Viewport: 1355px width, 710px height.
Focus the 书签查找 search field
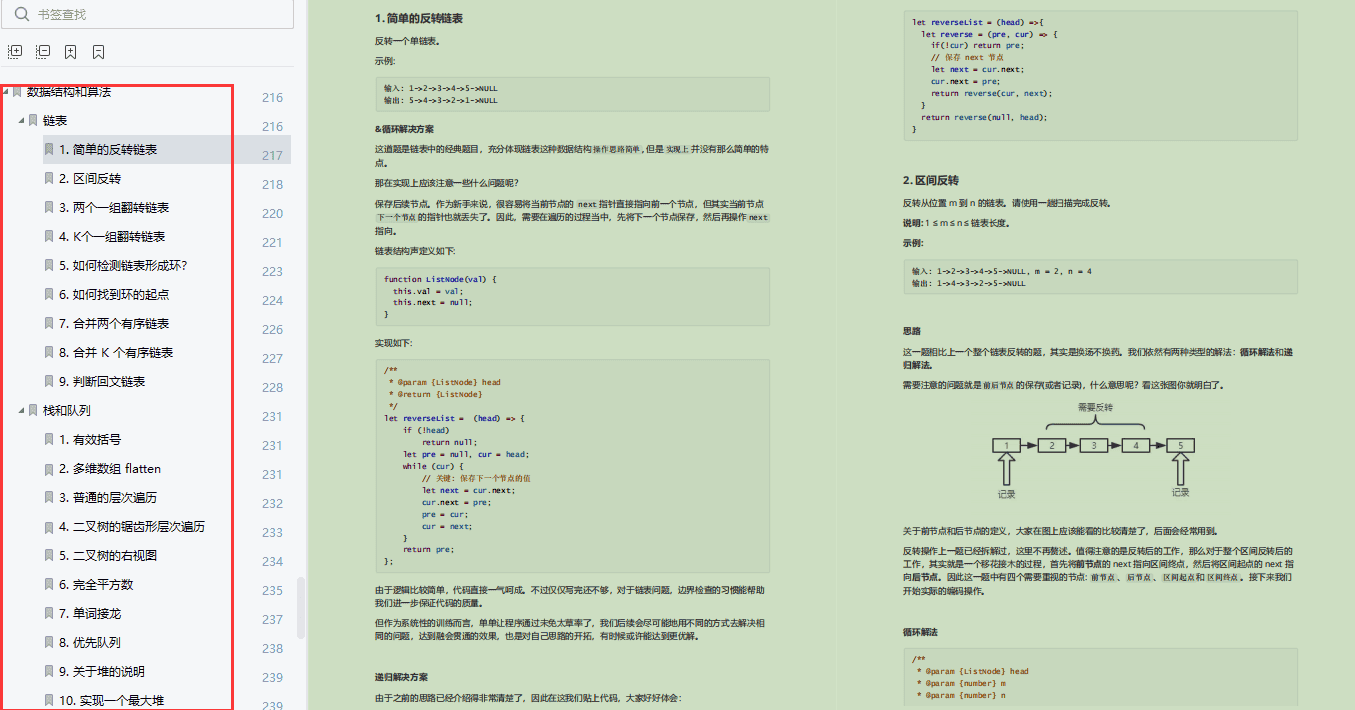[x=147, y=14]
